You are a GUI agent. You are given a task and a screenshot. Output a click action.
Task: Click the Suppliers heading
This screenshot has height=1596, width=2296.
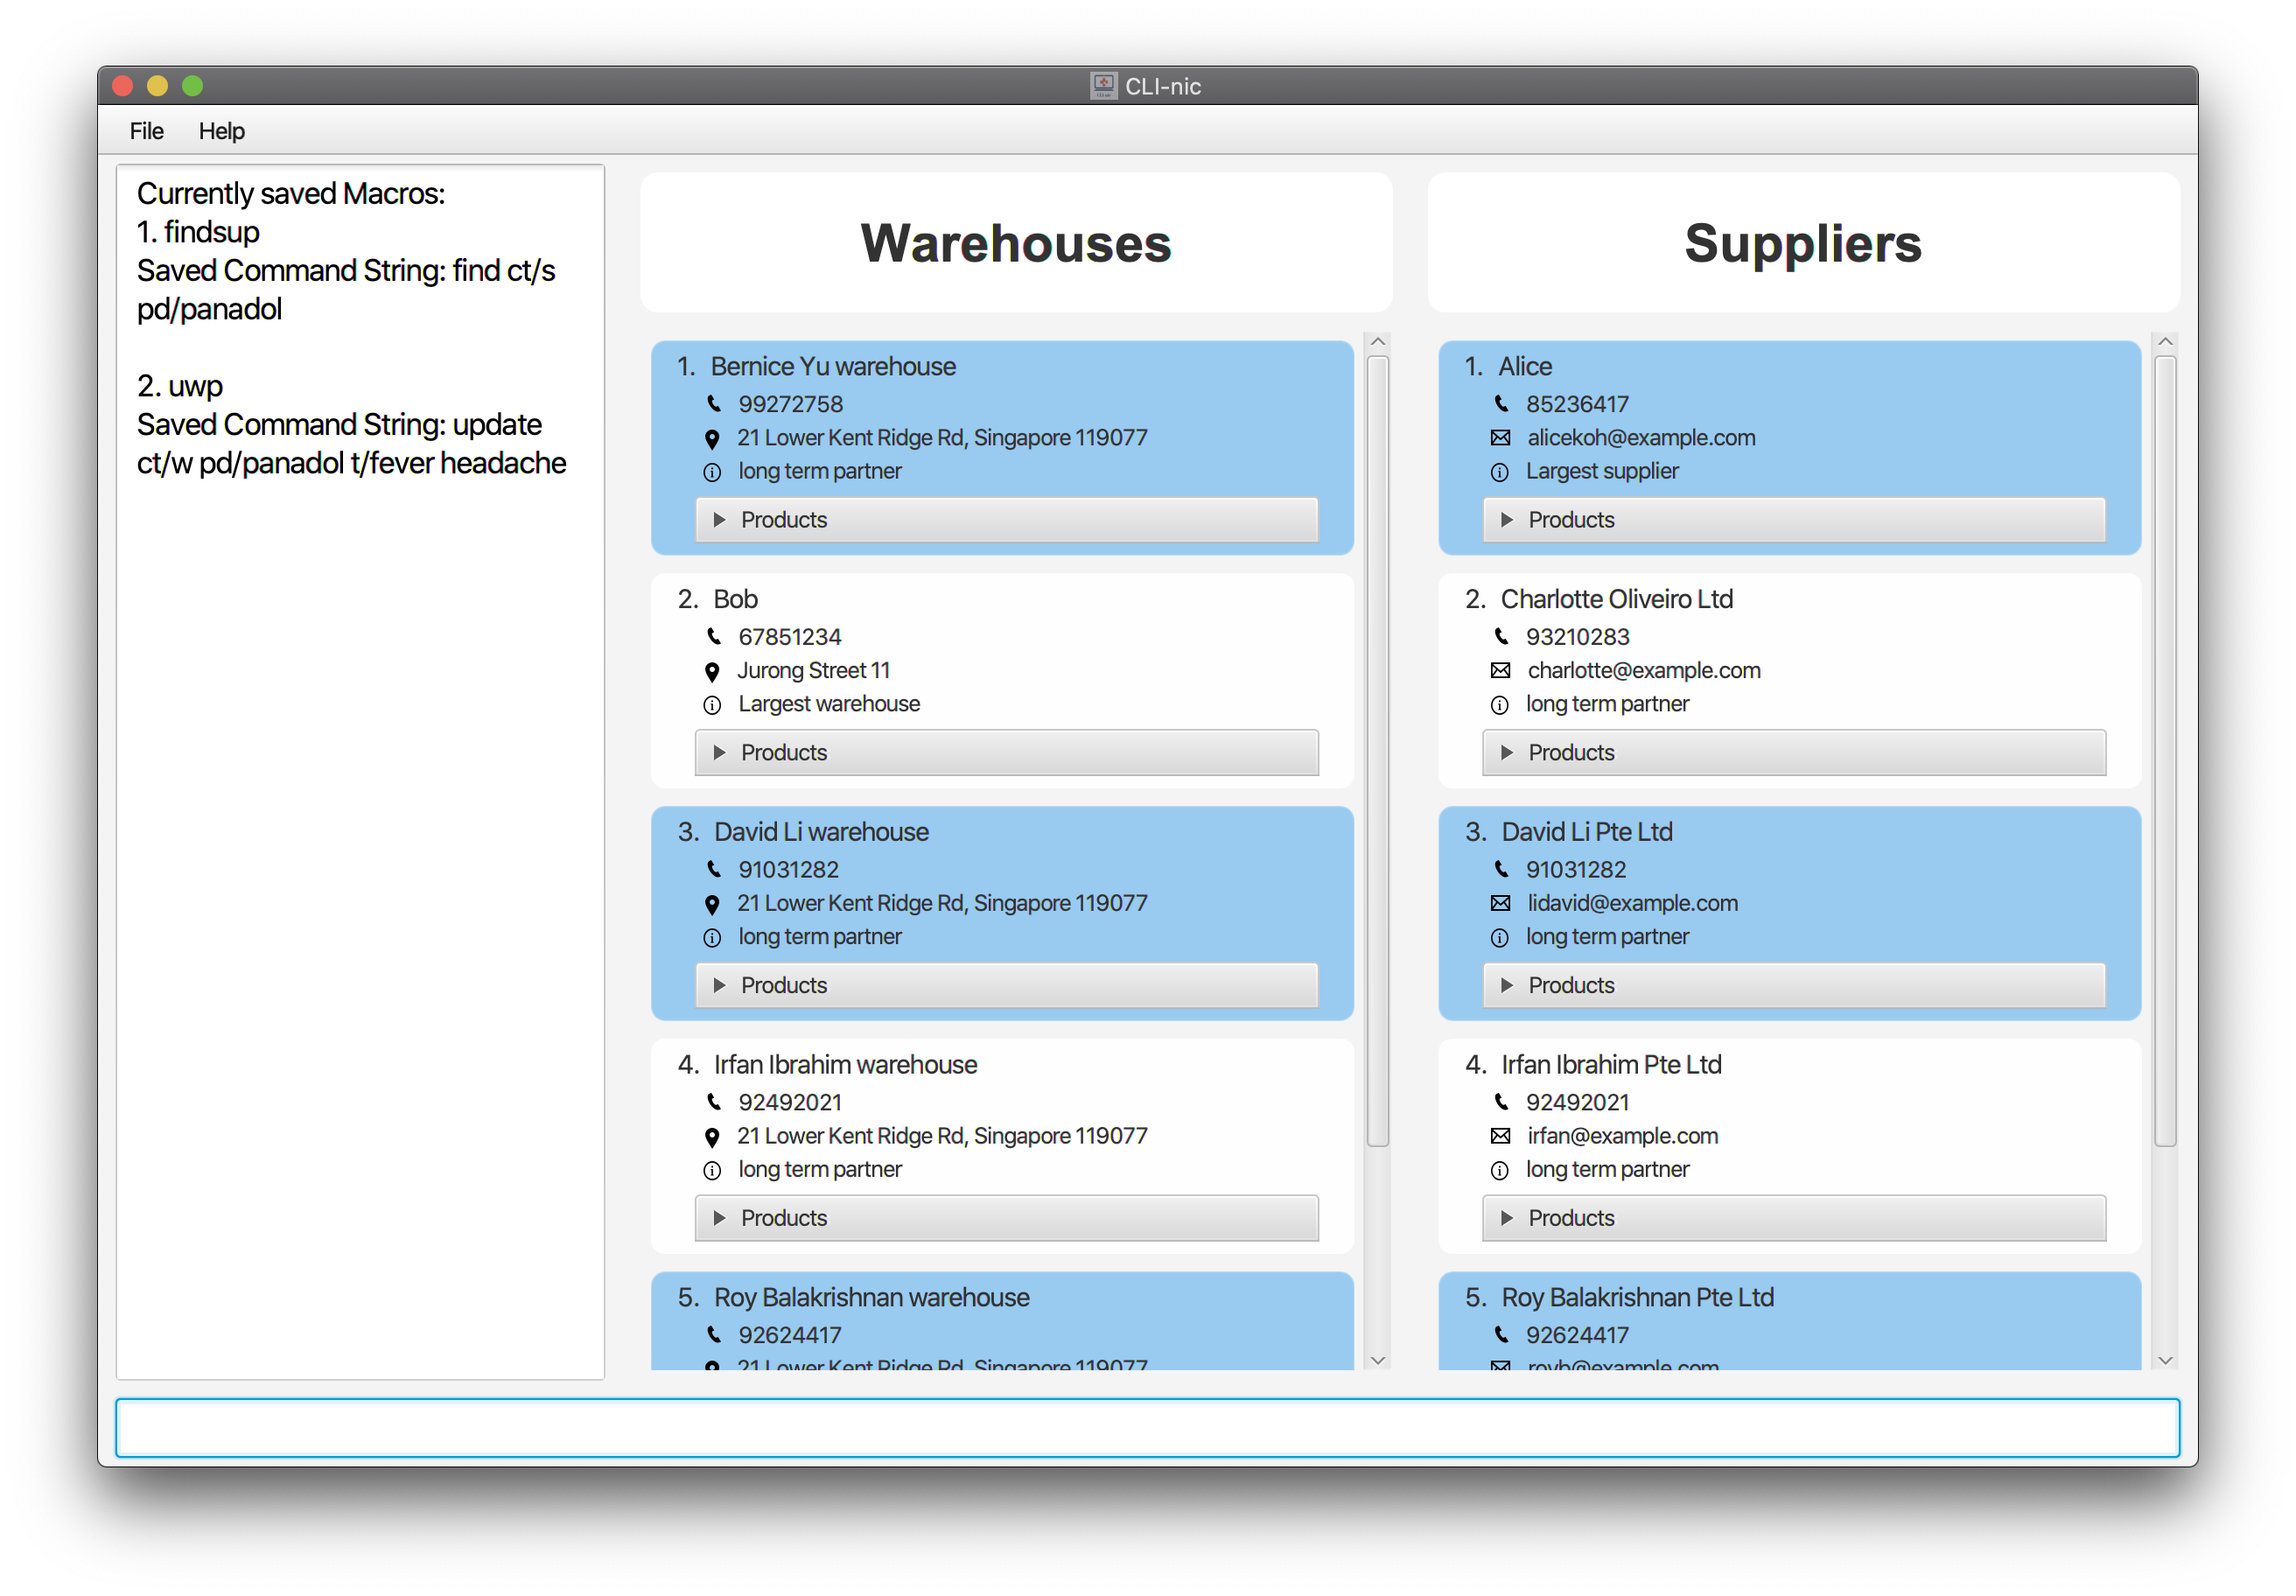click(x=1803, y=243)
